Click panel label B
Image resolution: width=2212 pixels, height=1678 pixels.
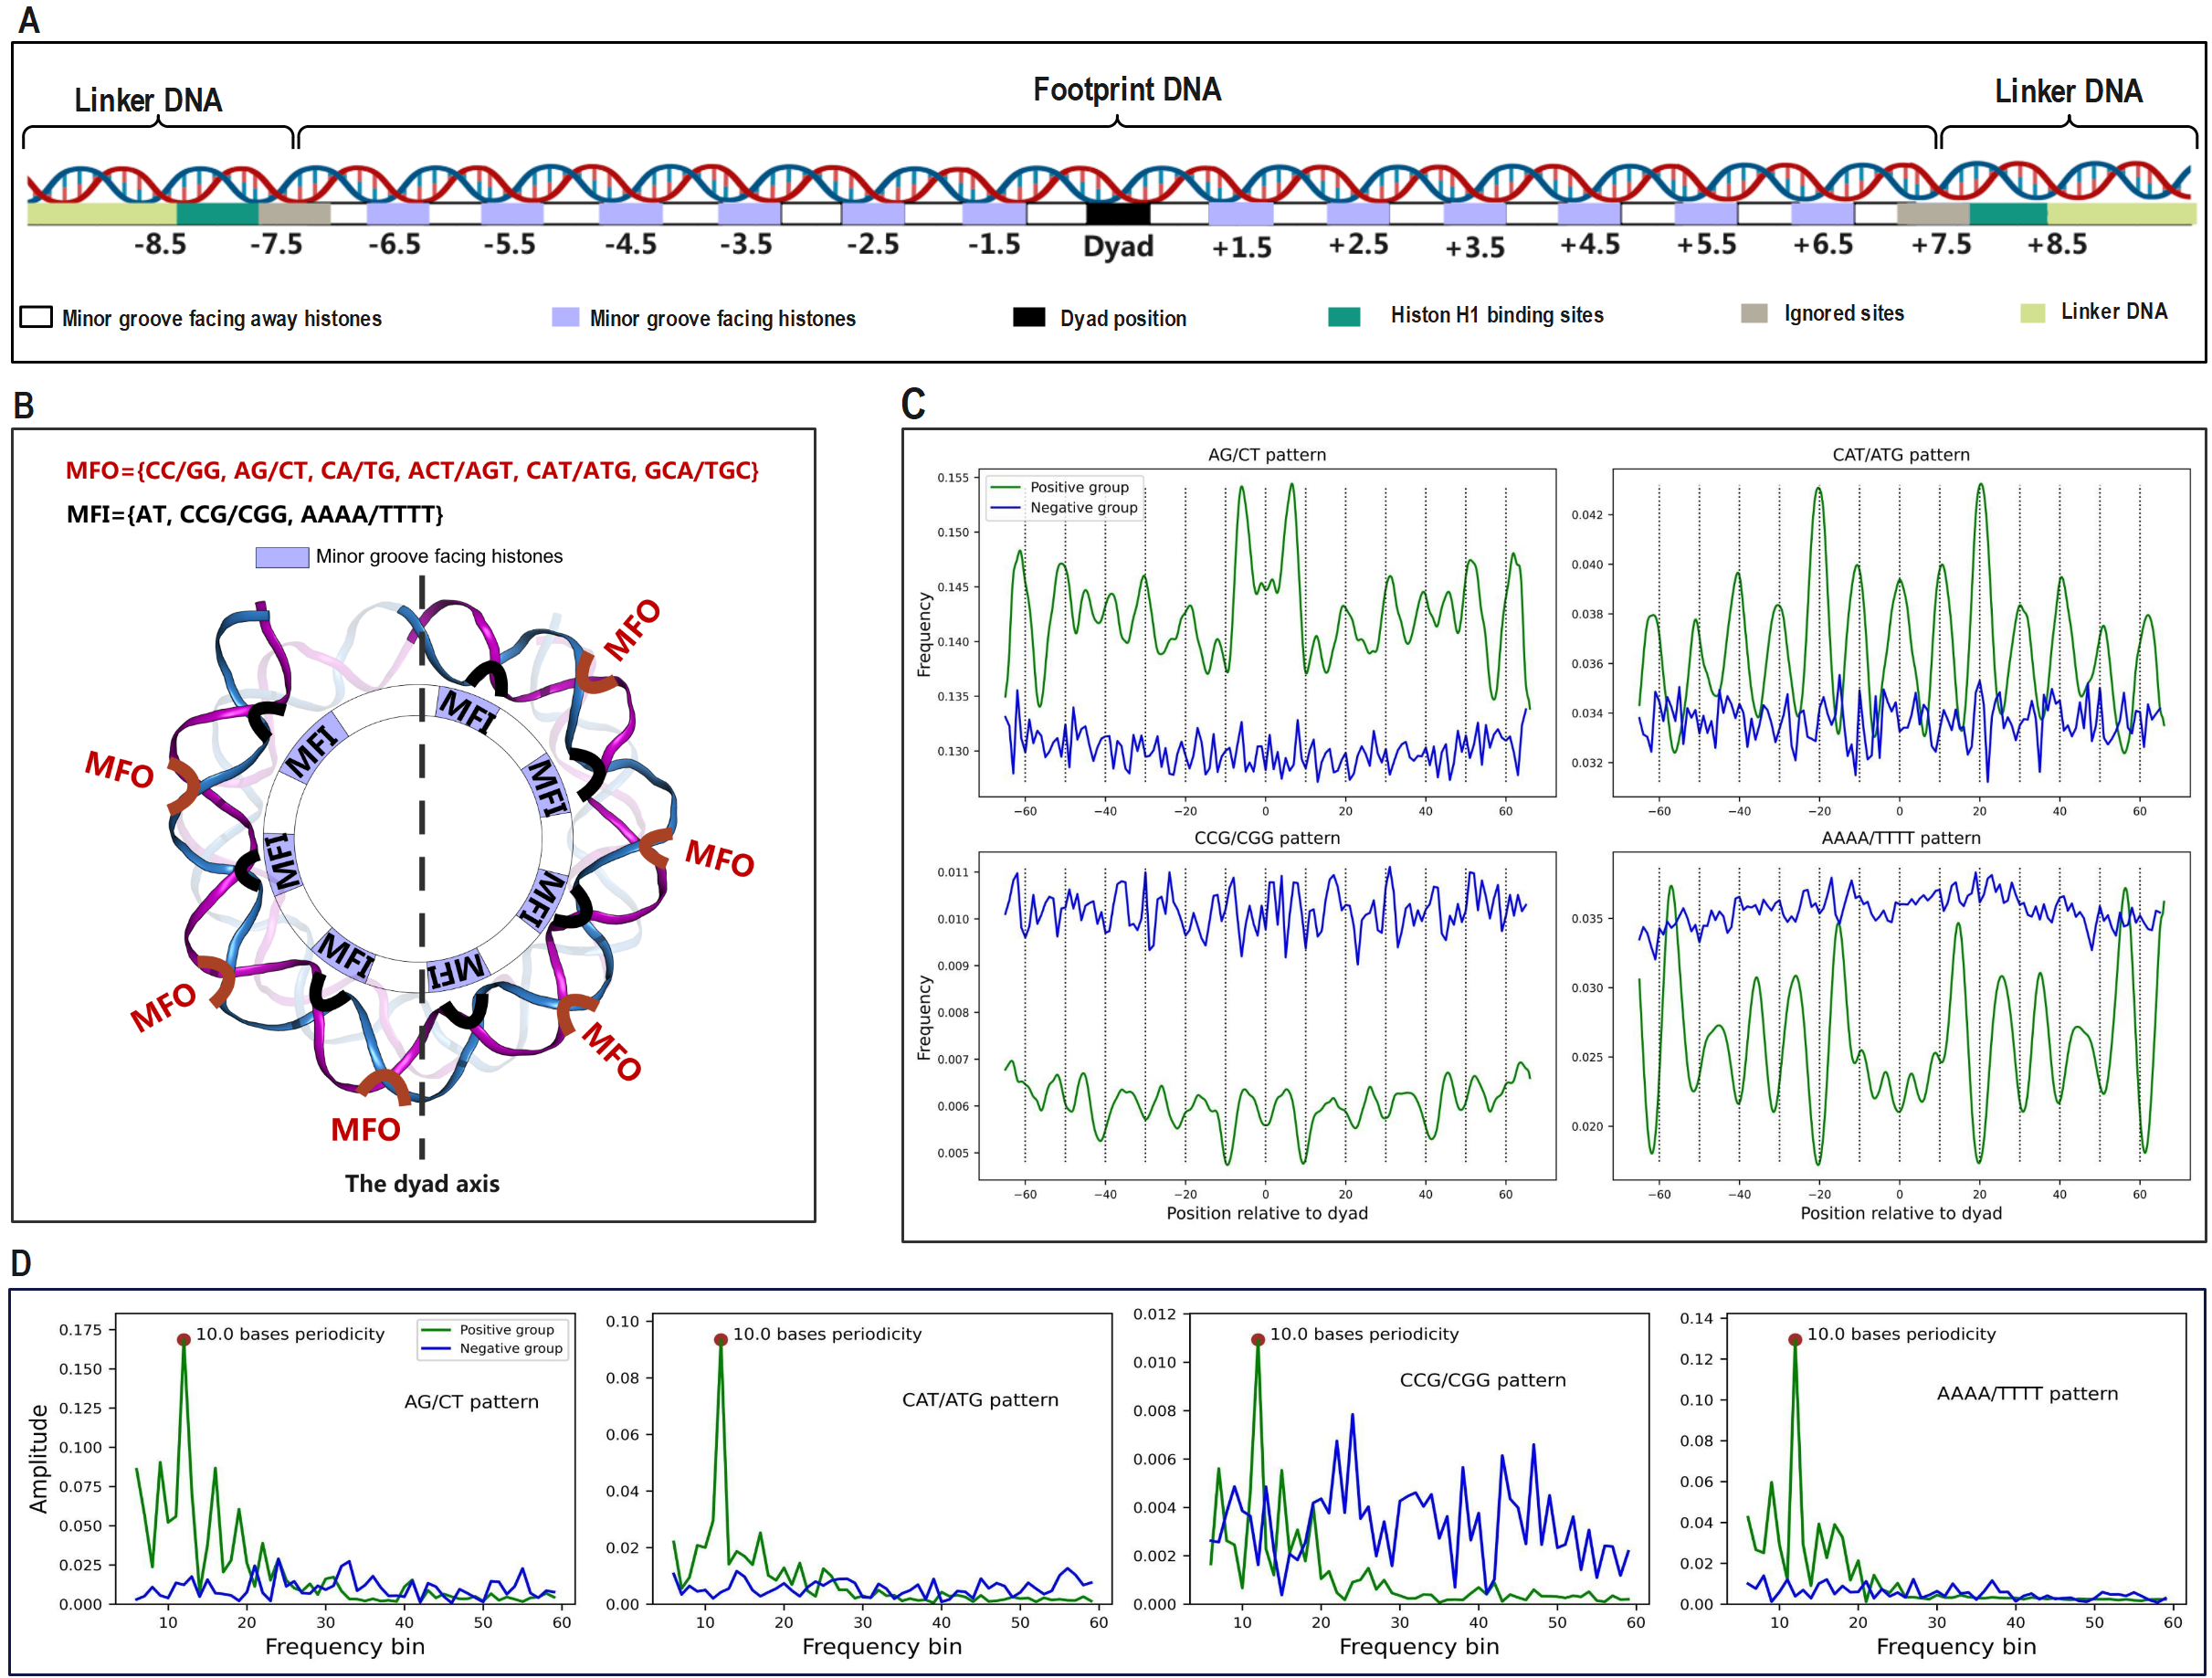click(24, 405)
